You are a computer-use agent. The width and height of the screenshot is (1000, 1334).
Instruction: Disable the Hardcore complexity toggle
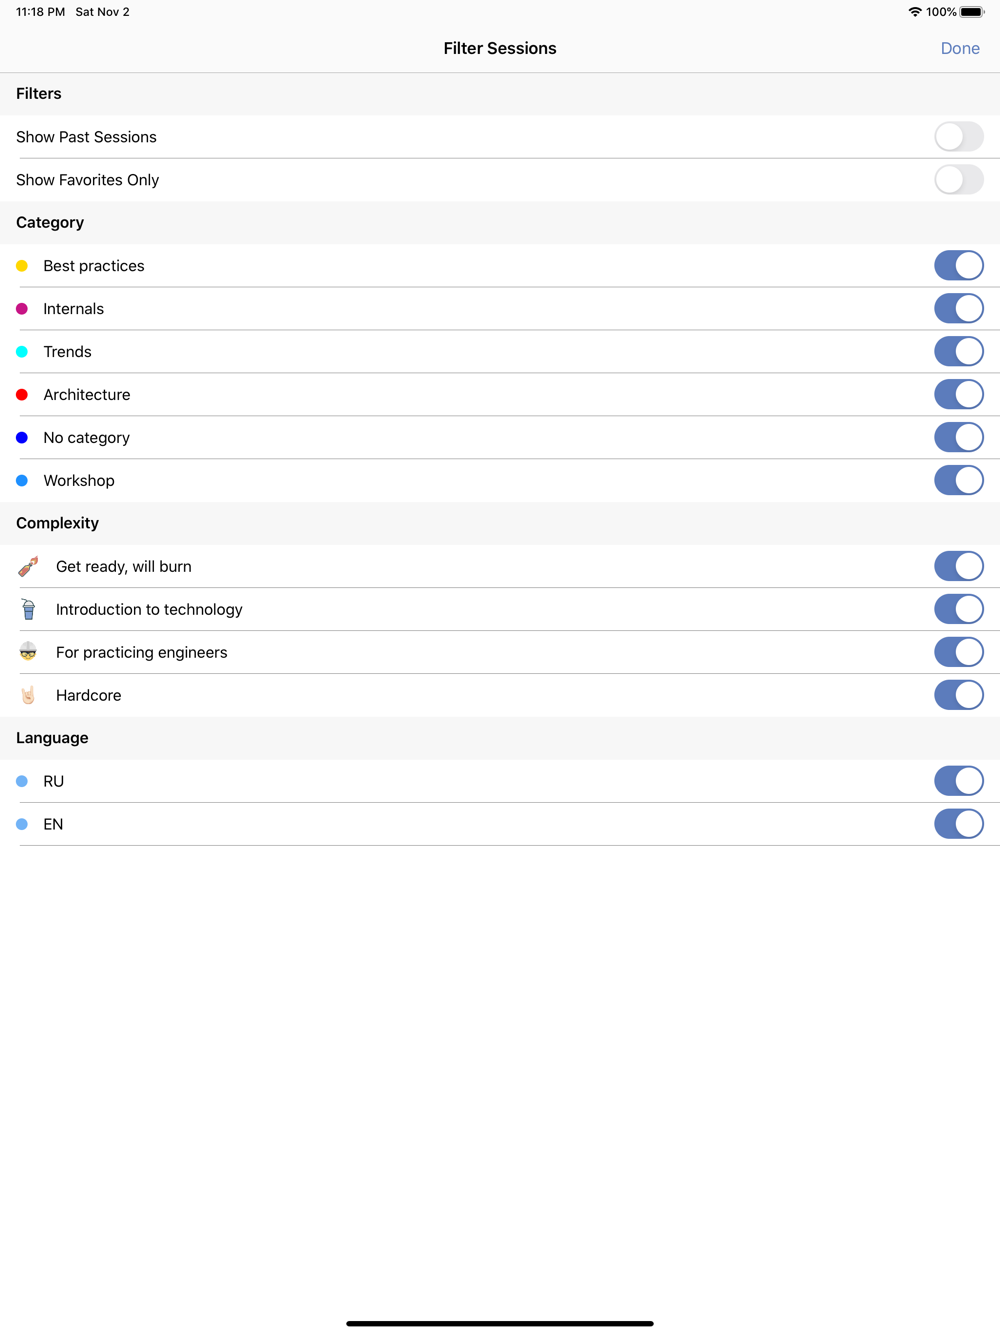958,695
